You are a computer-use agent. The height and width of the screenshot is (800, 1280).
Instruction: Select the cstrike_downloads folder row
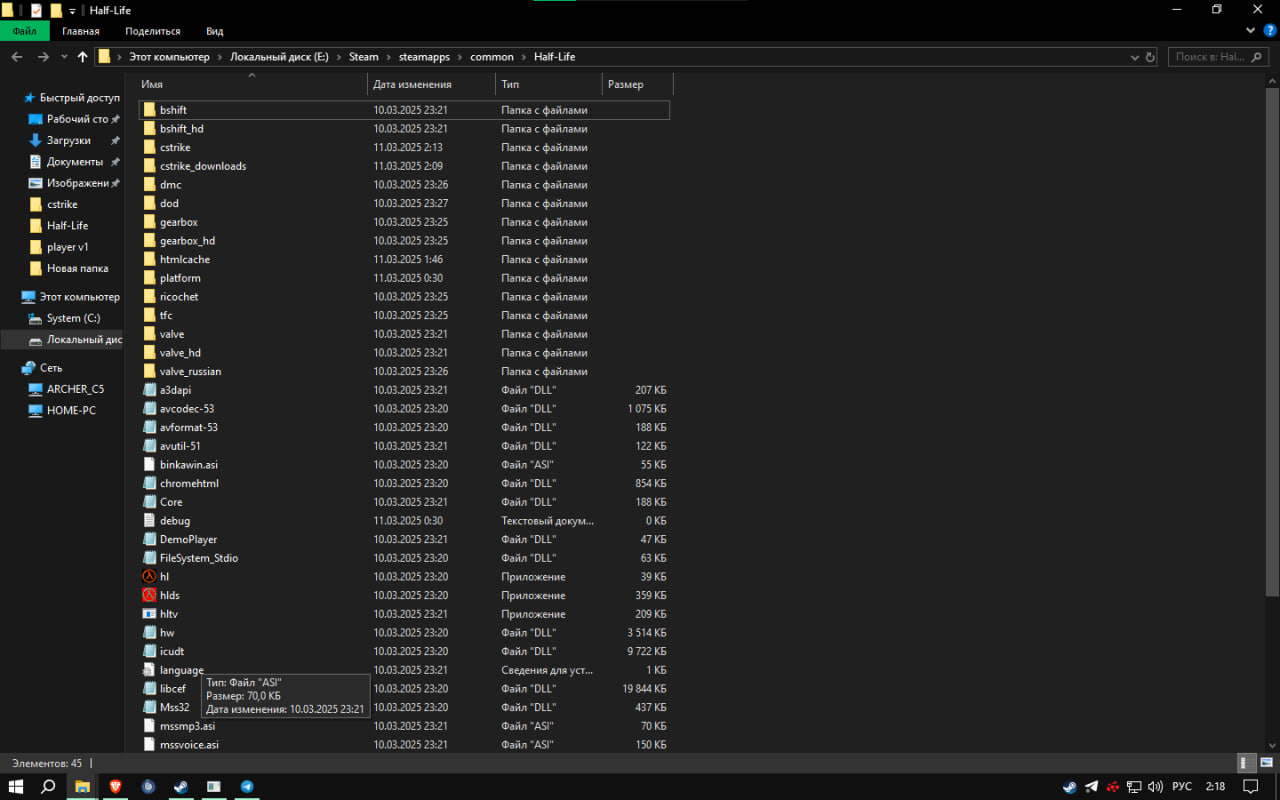point(405,166)
